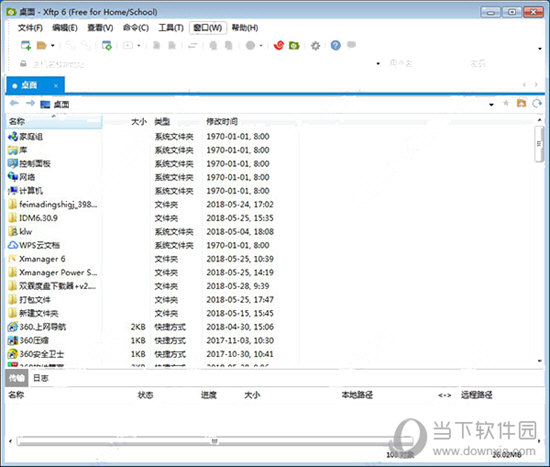Viewport: 550px width, 467px height.
Task: Click the vertical scrollbar thumb of file list
Action: [x=539, y=144]
